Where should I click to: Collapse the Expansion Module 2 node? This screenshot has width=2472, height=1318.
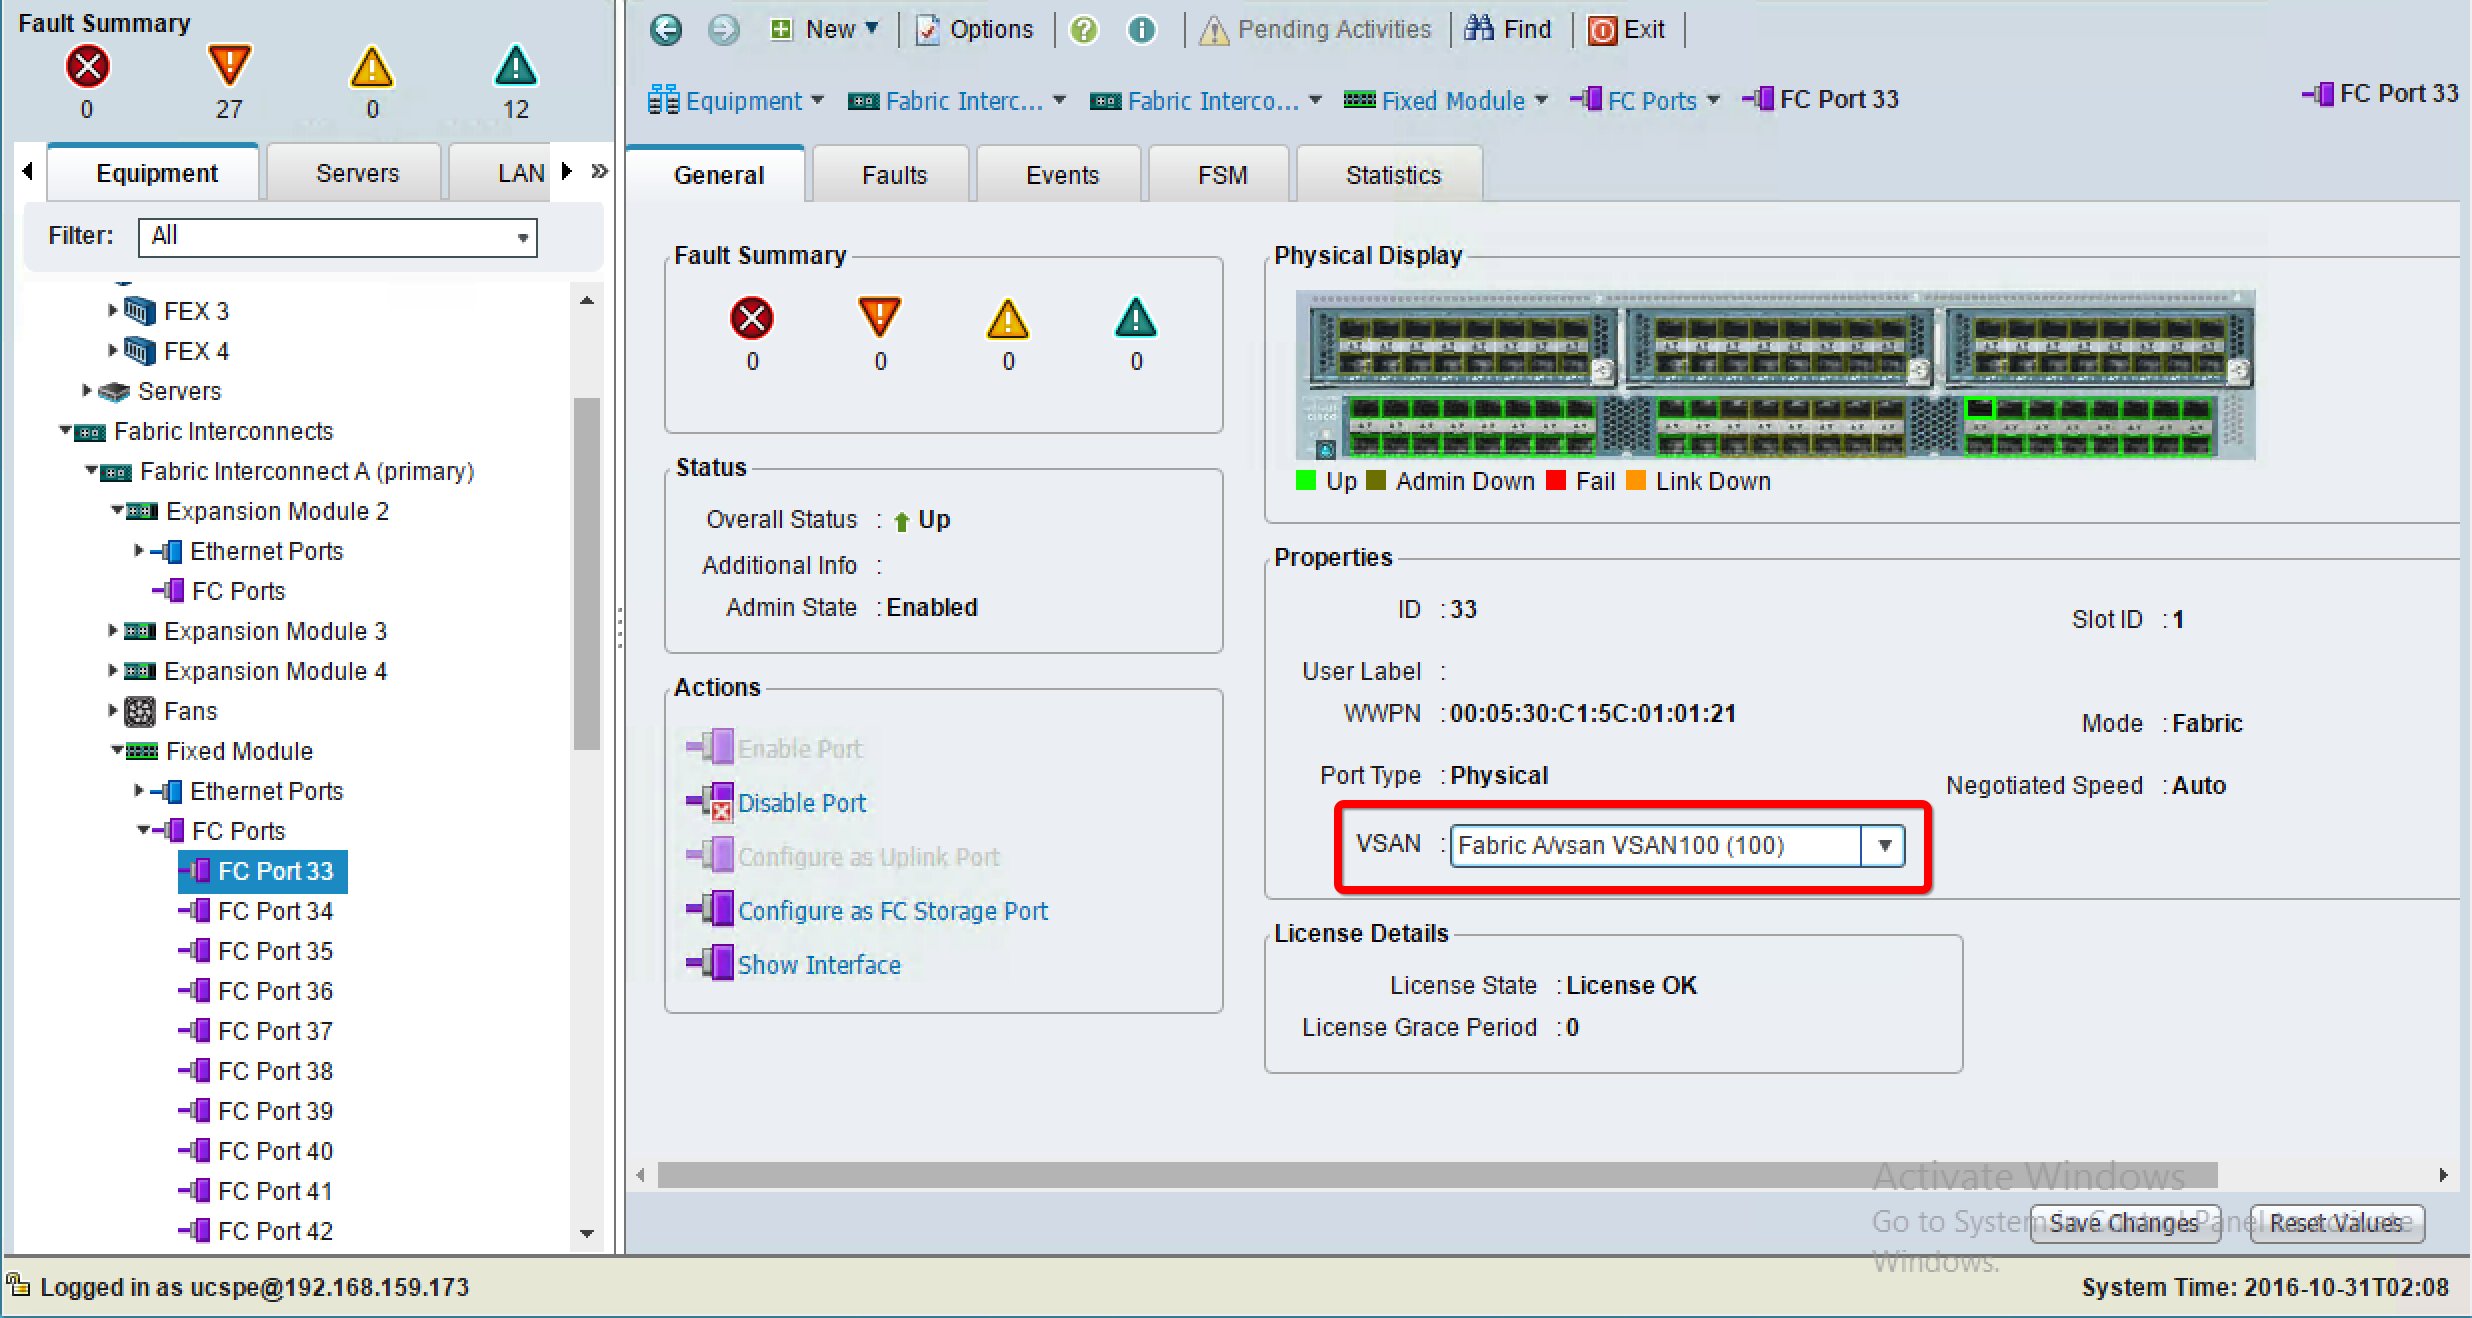coord(116,510)
